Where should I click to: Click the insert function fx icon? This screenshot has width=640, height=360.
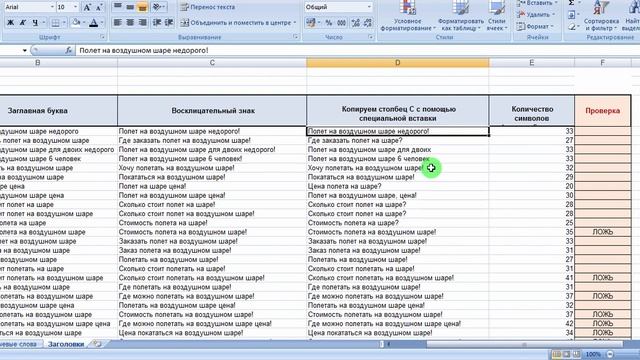coord(68,50)
